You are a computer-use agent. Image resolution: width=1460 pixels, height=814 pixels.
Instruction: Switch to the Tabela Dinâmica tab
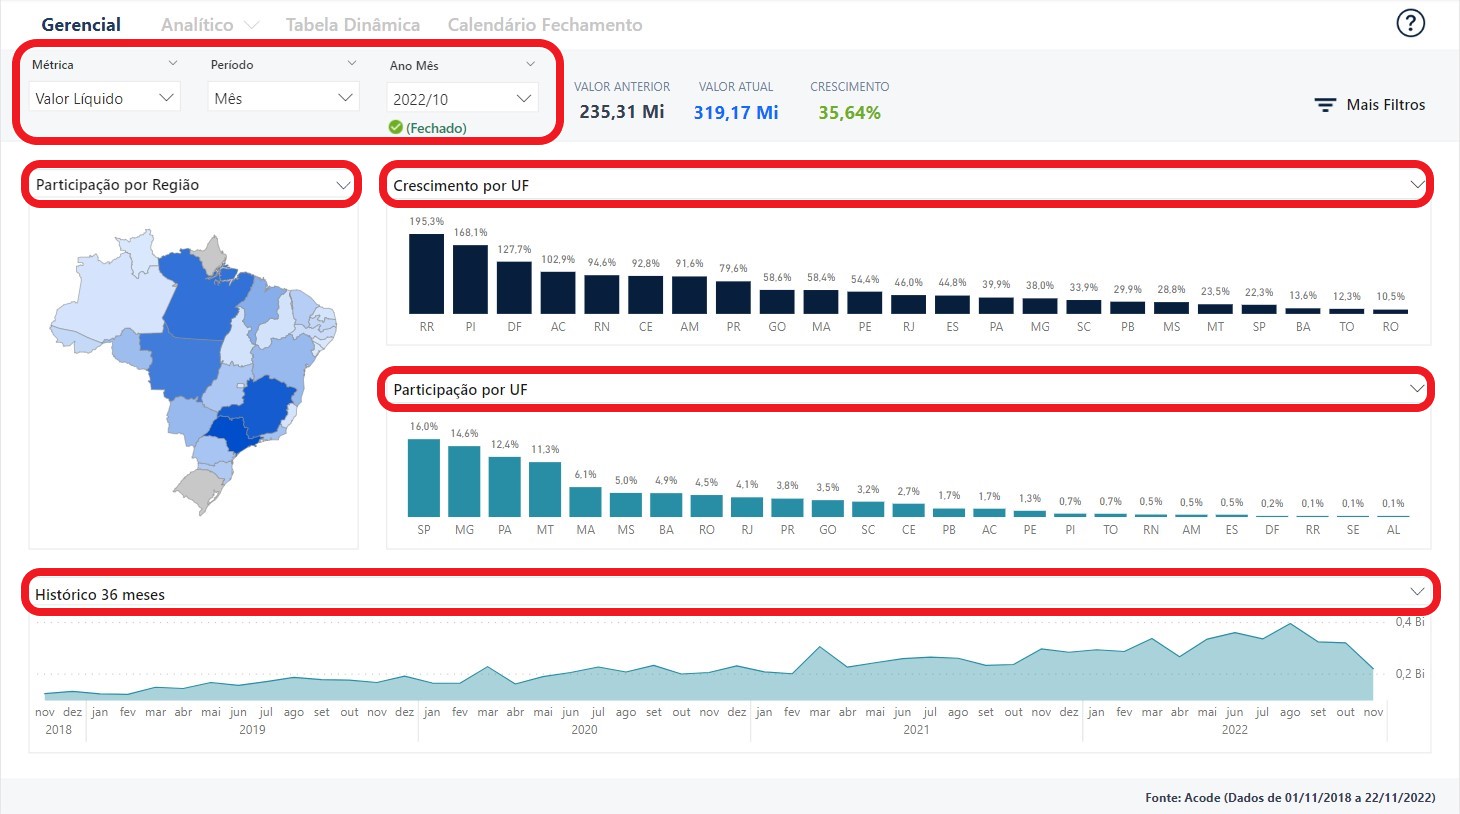tap(352, 25)
